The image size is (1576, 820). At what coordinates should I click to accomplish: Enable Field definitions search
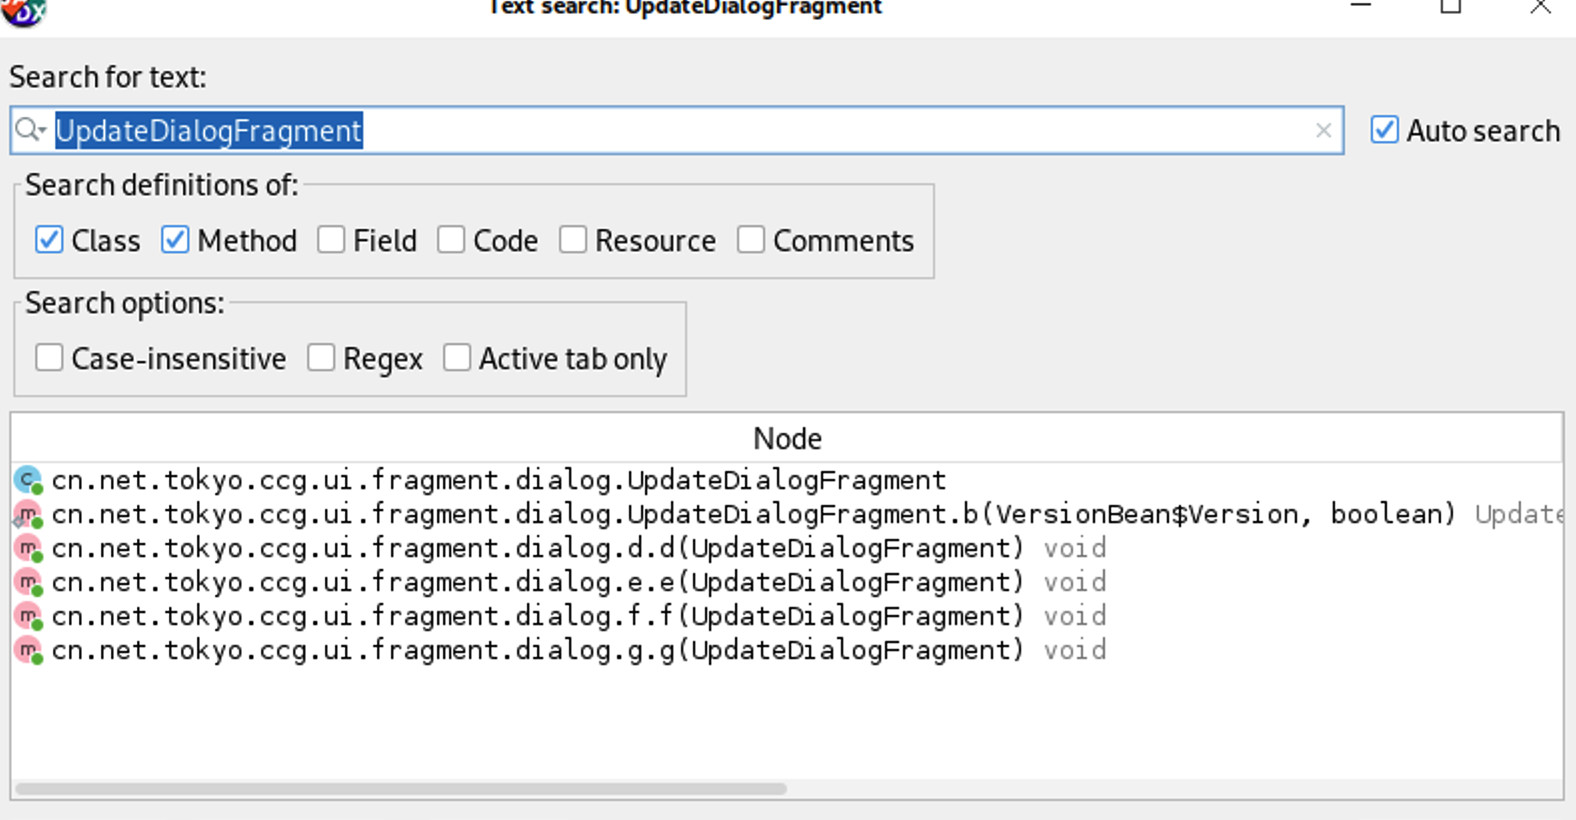point(331,241)
